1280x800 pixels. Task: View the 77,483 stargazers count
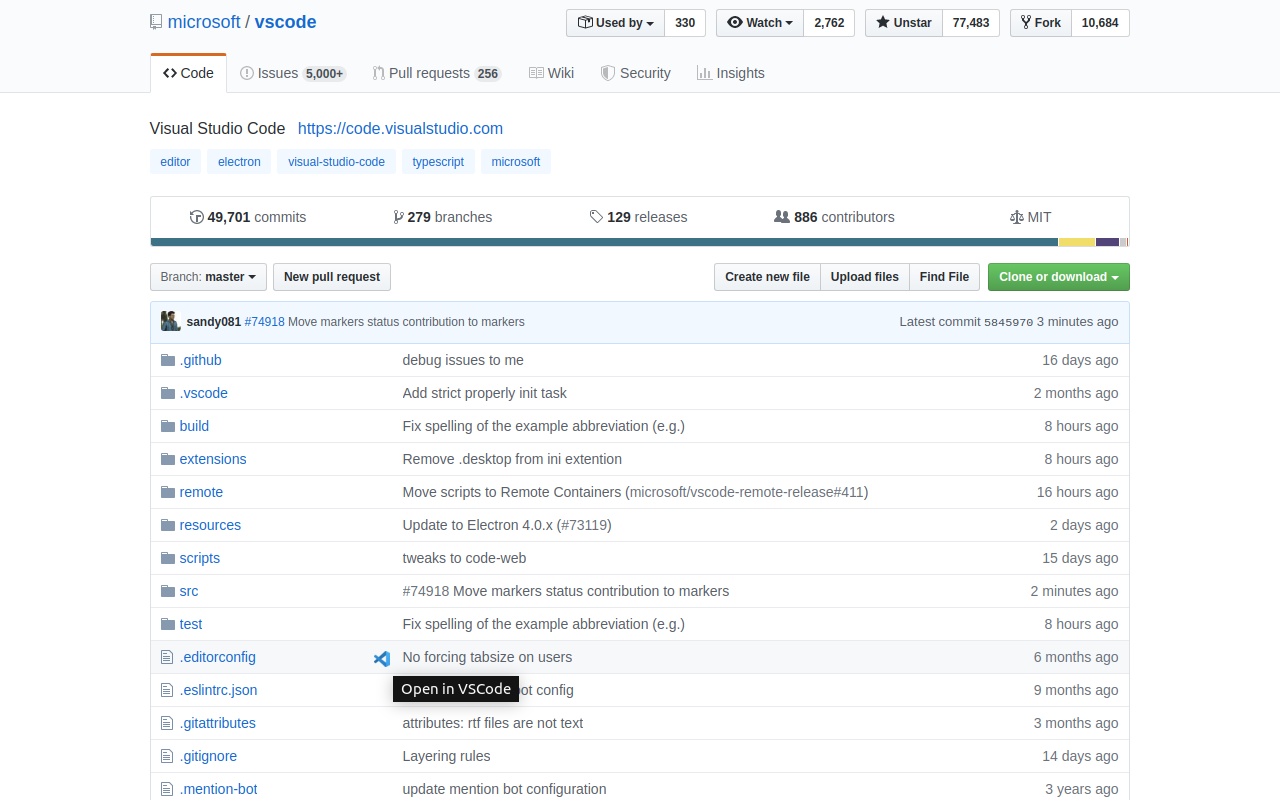971,23
